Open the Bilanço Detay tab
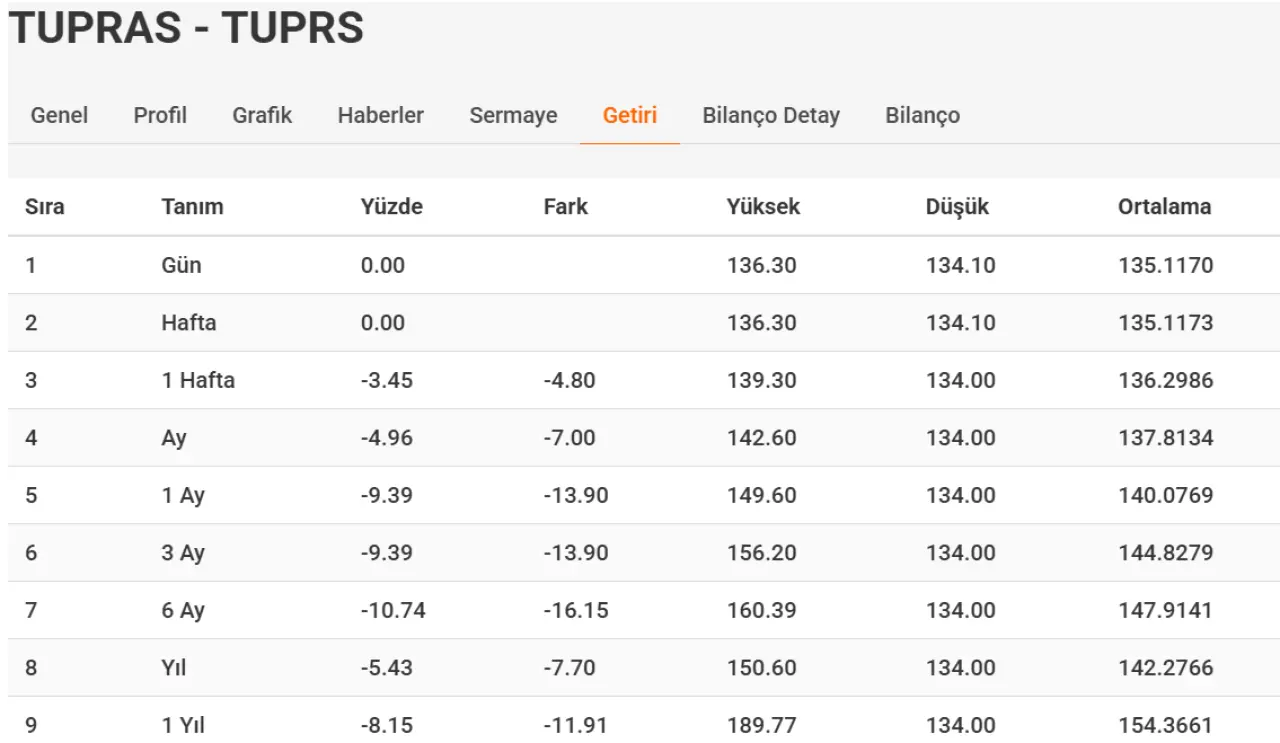 point(771,115)
